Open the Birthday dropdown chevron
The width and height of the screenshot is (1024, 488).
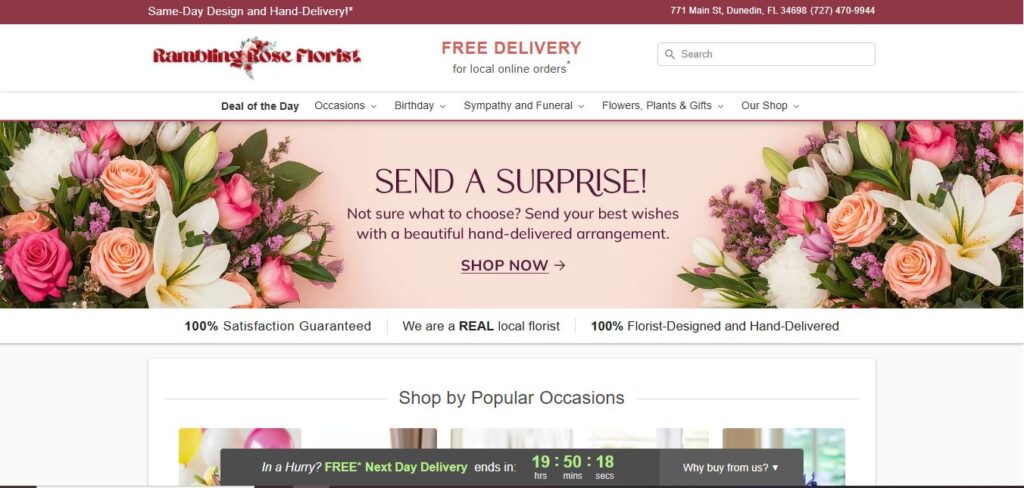click(x=442, y=106)
